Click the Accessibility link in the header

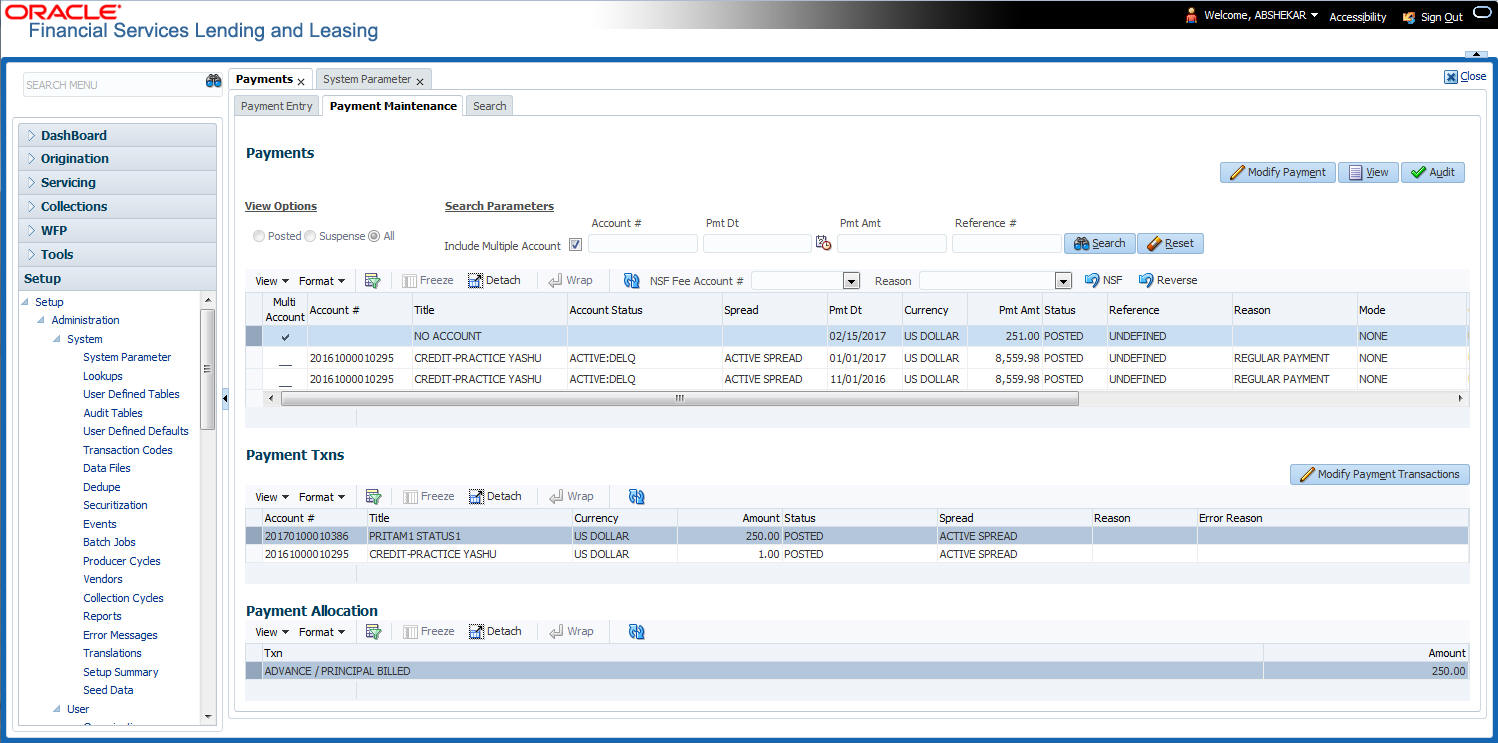coord(1358,17)
